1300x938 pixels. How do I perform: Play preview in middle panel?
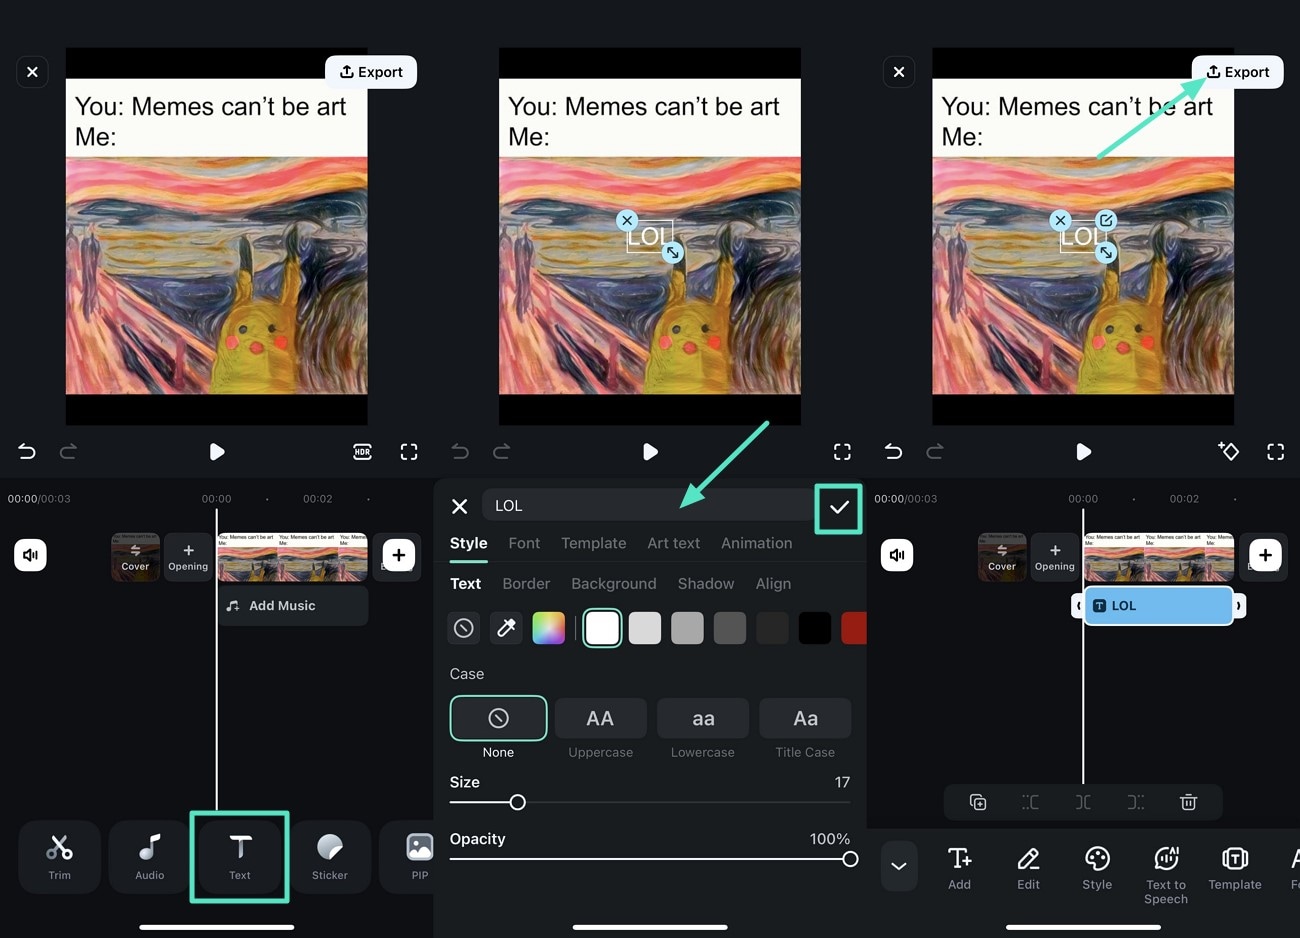(650, 452)
